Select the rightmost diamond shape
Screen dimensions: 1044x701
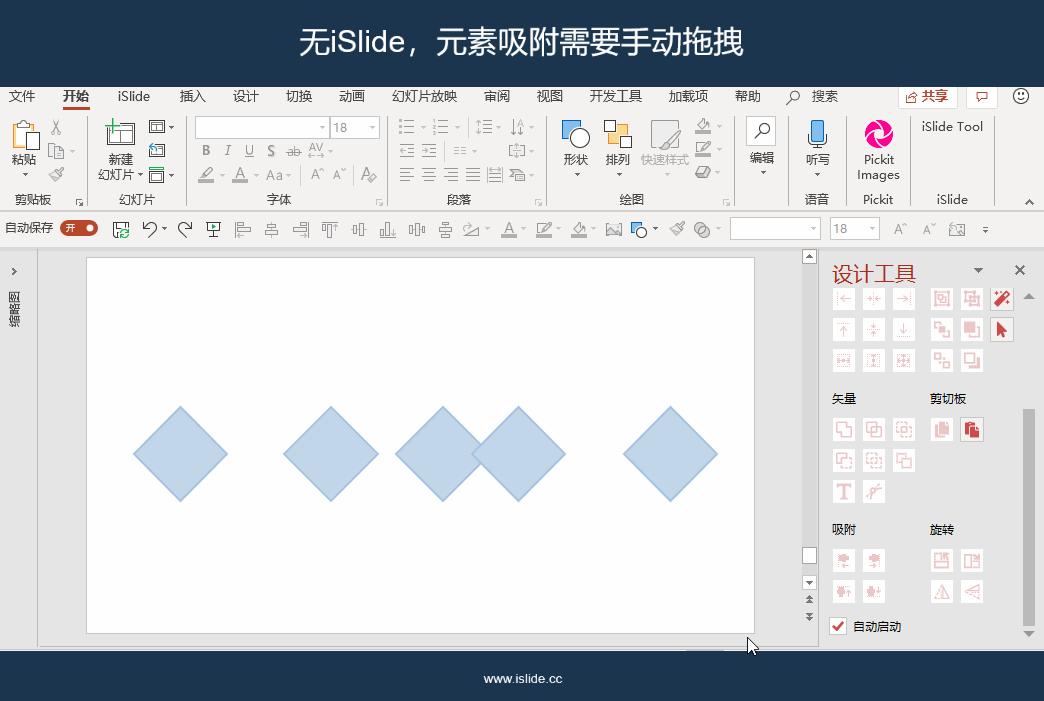point(670,453)
